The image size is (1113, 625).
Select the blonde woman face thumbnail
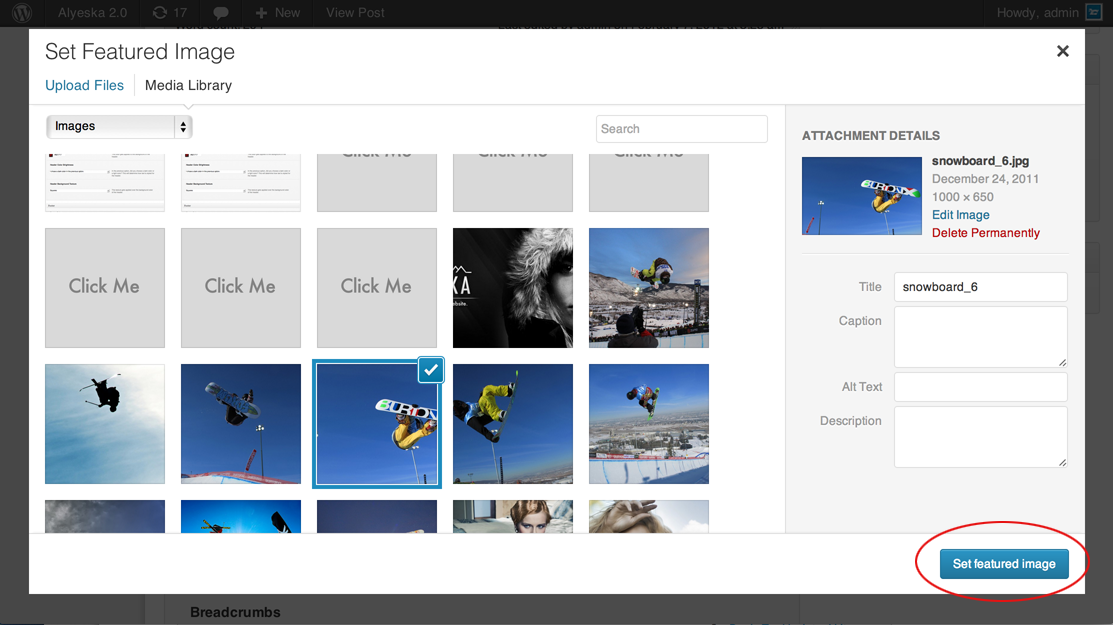click(512, 516)
